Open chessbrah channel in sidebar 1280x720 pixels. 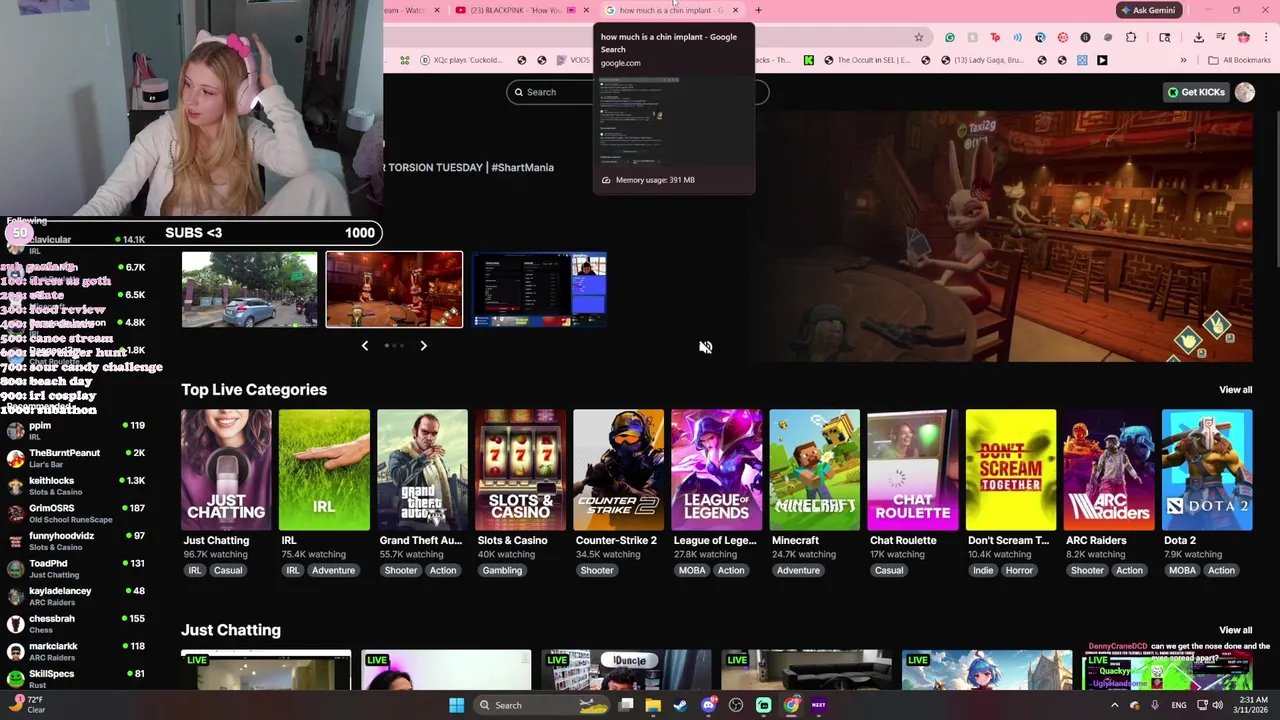[77, 624]
